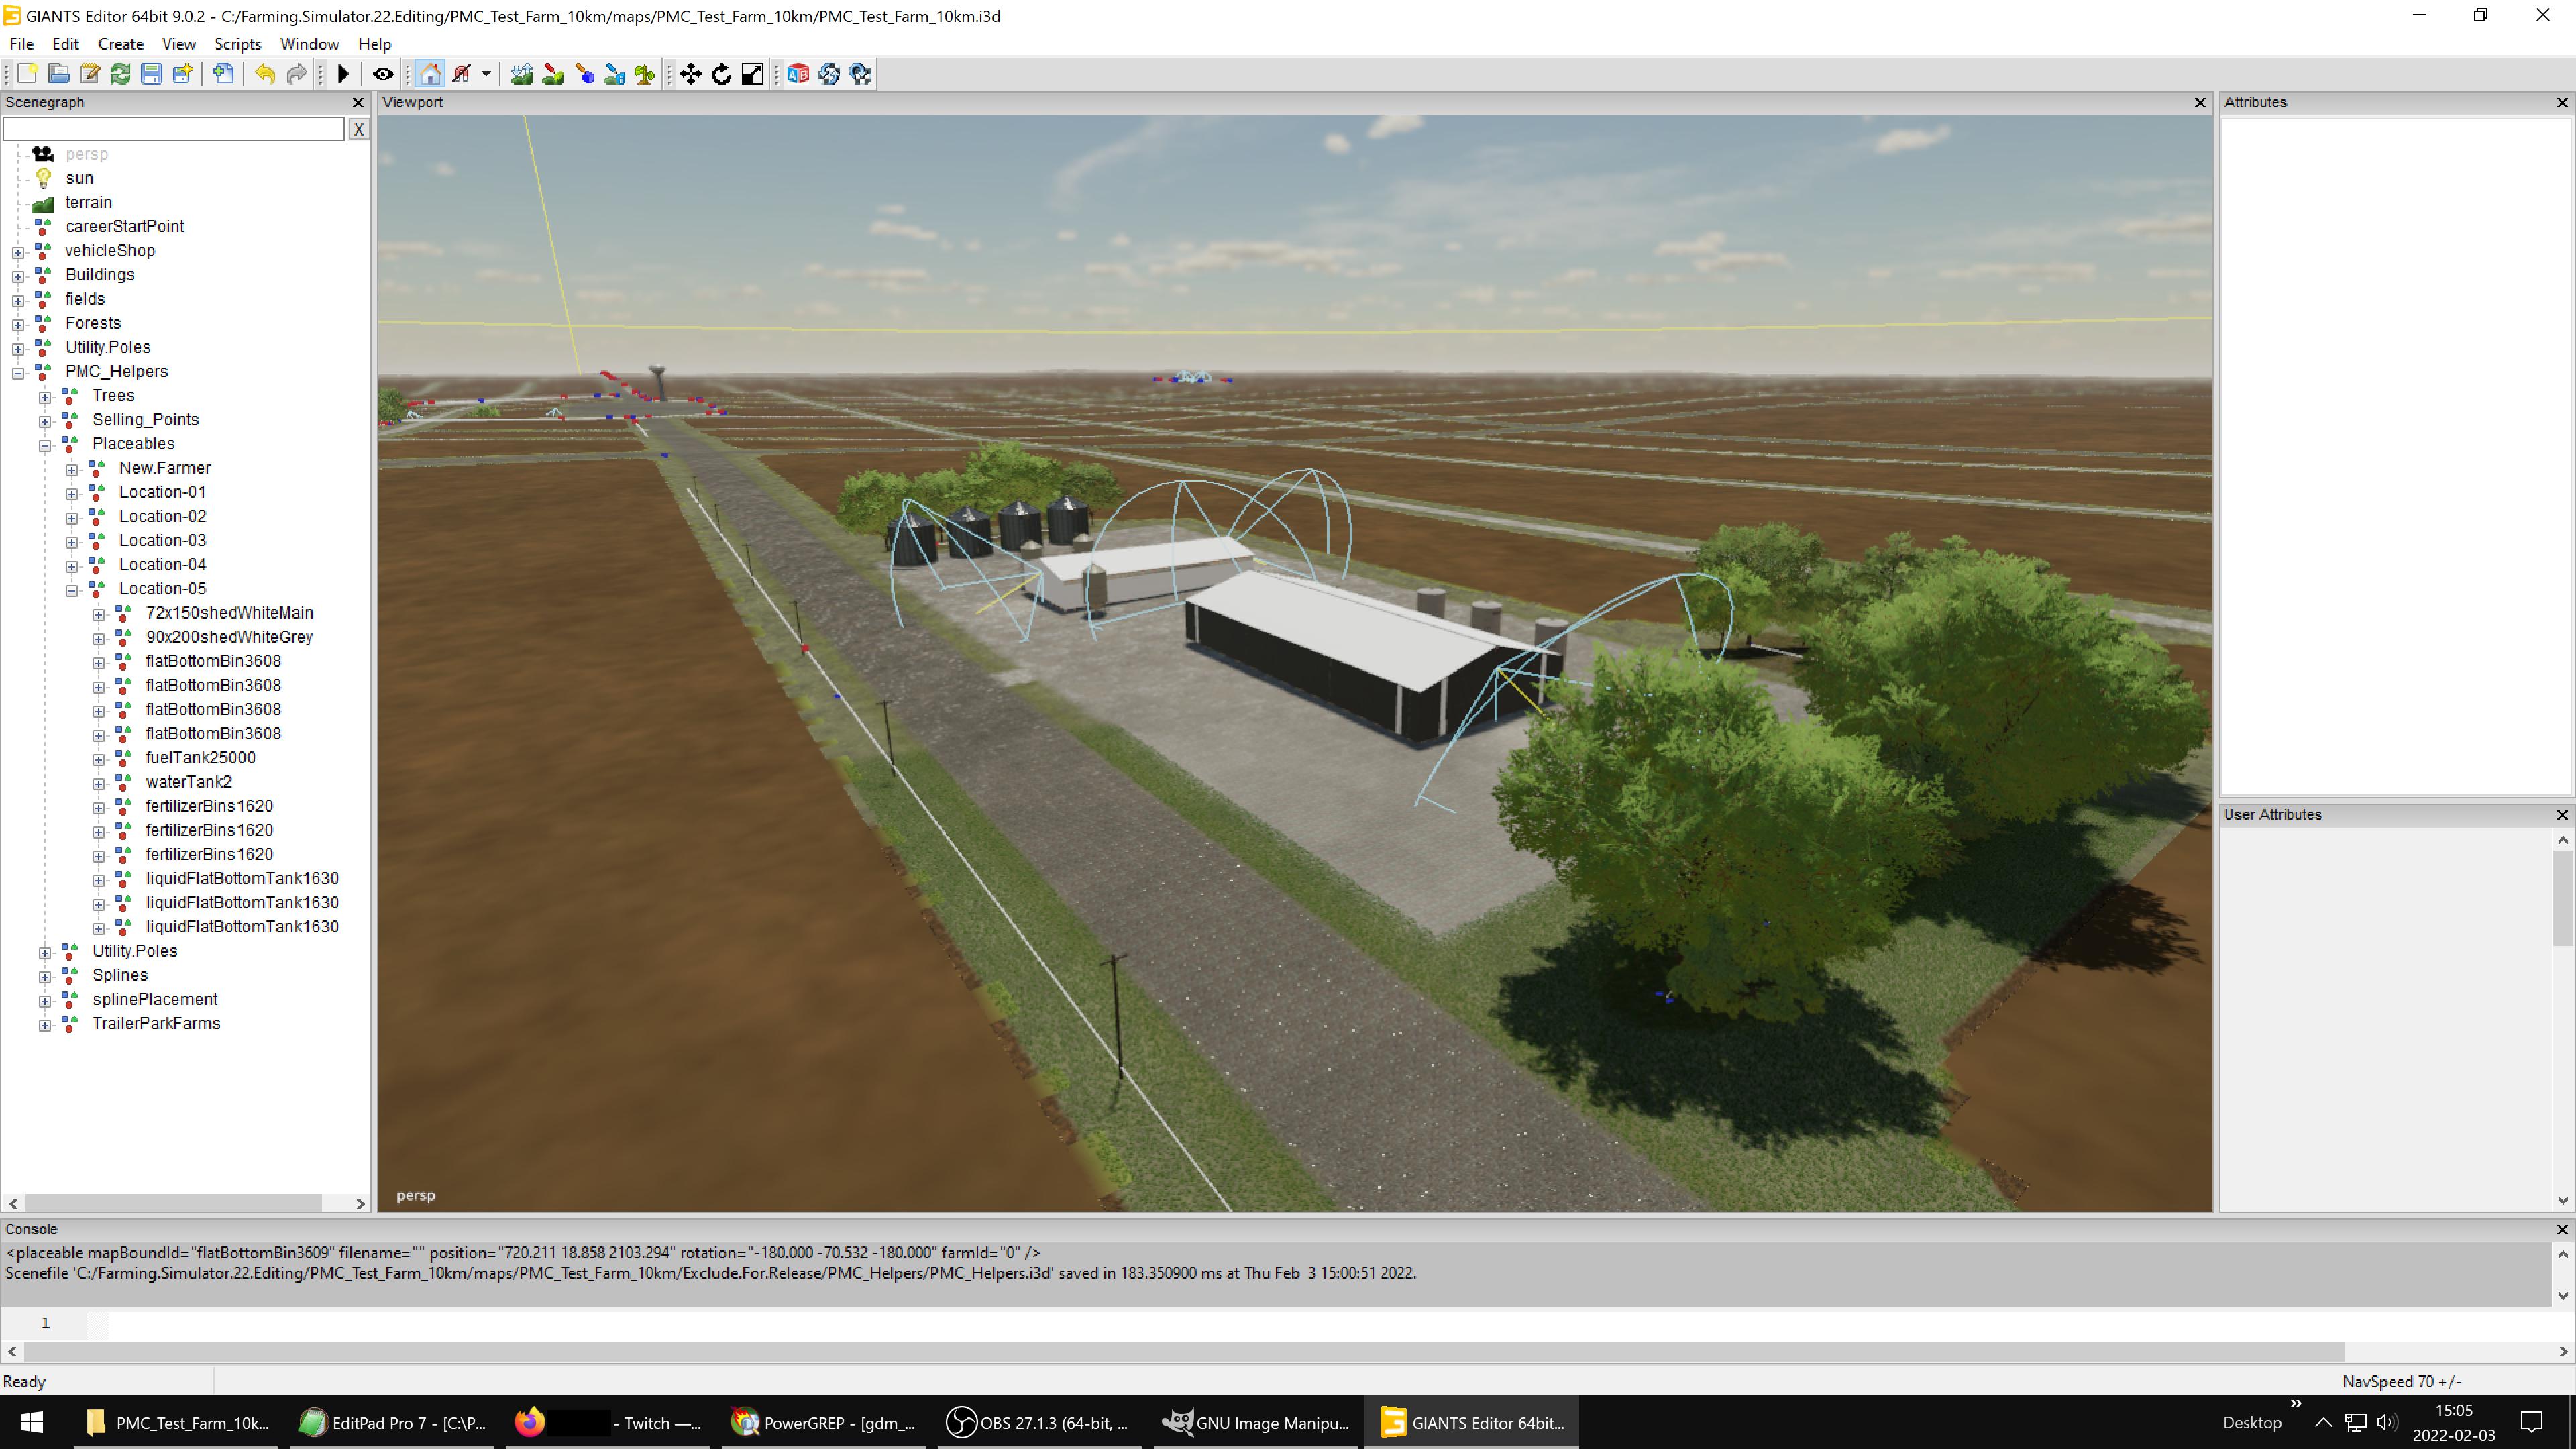
Task: Click the blue swirl gear toolbar icon
Action: (828, 74)
